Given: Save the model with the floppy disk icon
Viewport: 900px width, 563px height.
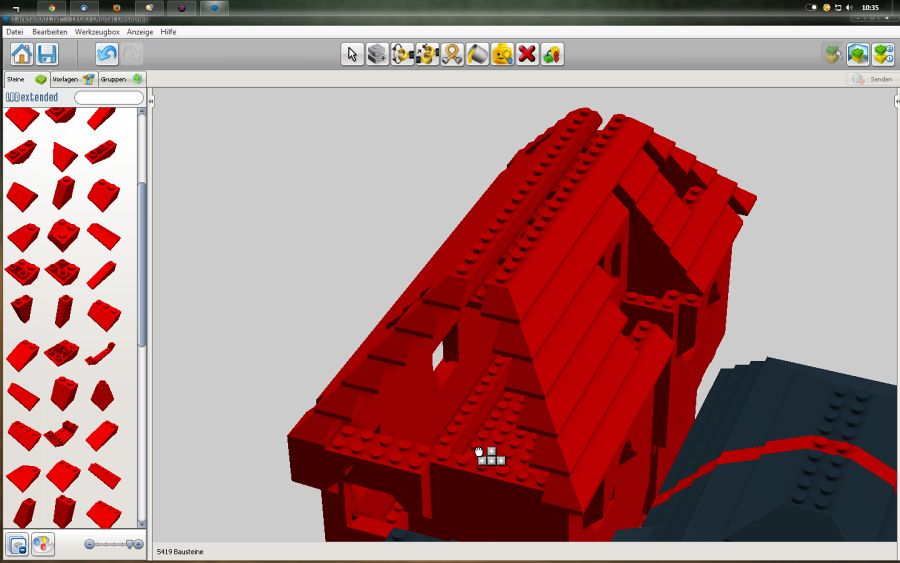Looking at the screenshot, I should point(46,54).
